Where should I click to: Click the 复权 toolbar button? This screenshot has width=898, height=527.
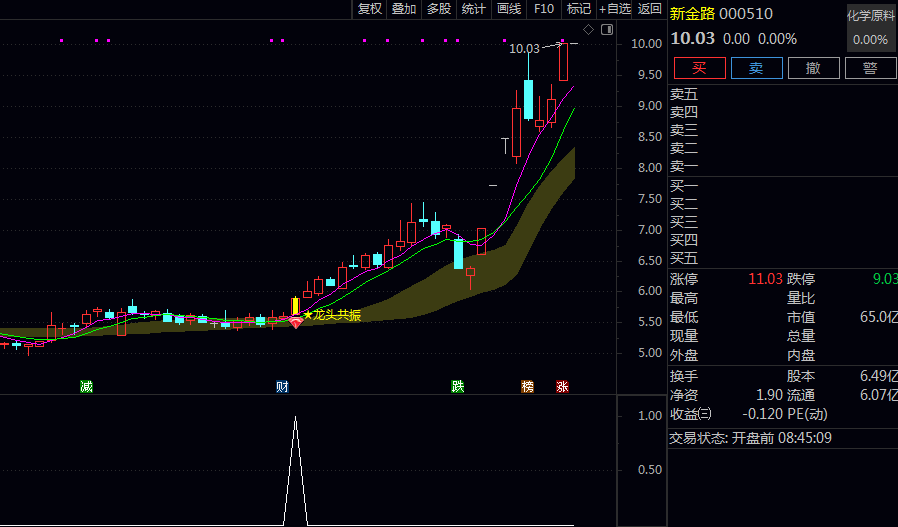(x=369, y=9)
